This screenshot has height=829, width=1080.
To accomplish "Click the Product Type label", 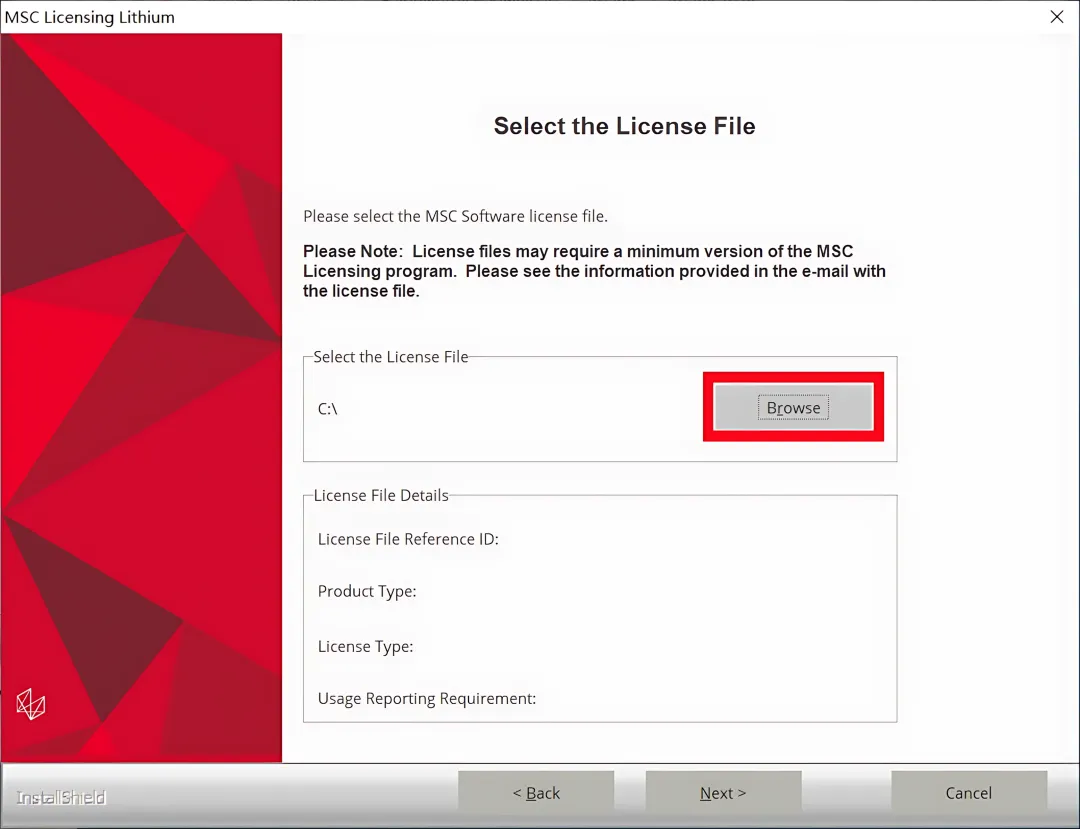I will (x=366, y=591).
